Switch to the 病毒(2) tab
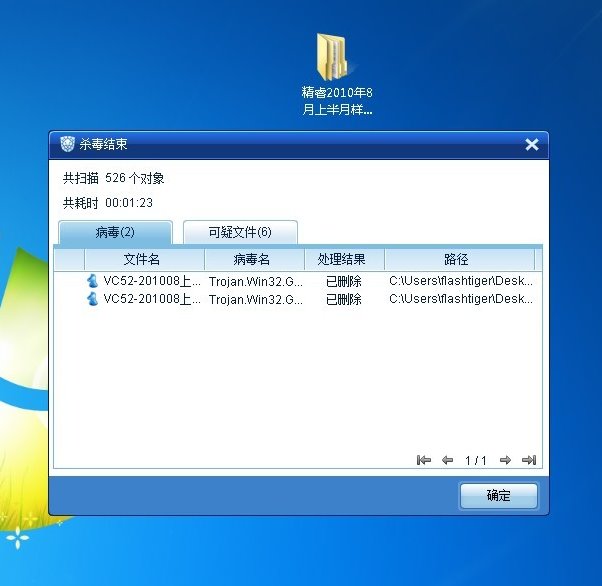The height and width of the screenshot is (586, 602). 115,232
